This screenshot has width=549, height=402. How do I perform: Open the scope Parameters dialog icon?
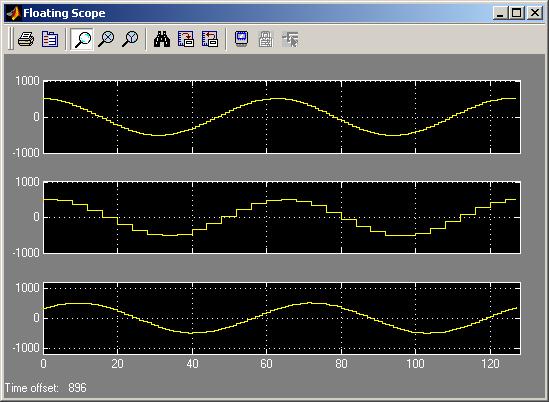coord(50,39)
